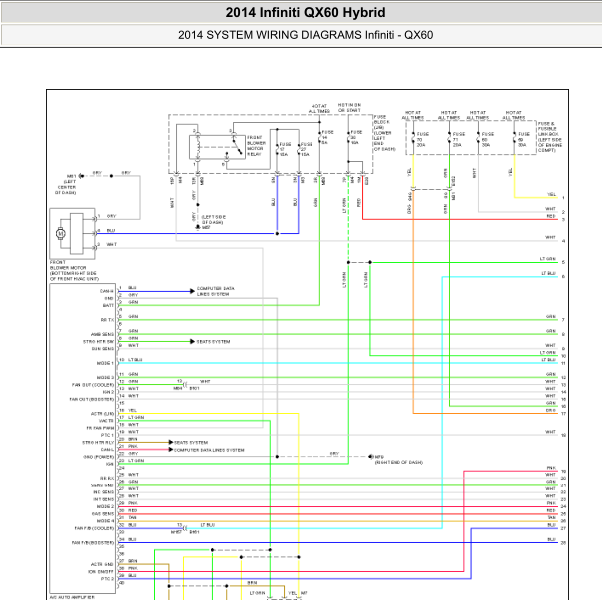Image resolution: width=602 pixels, height=600 pixels.
Task: Select the 'RR RX' pin label
Action: pos(107,478)
